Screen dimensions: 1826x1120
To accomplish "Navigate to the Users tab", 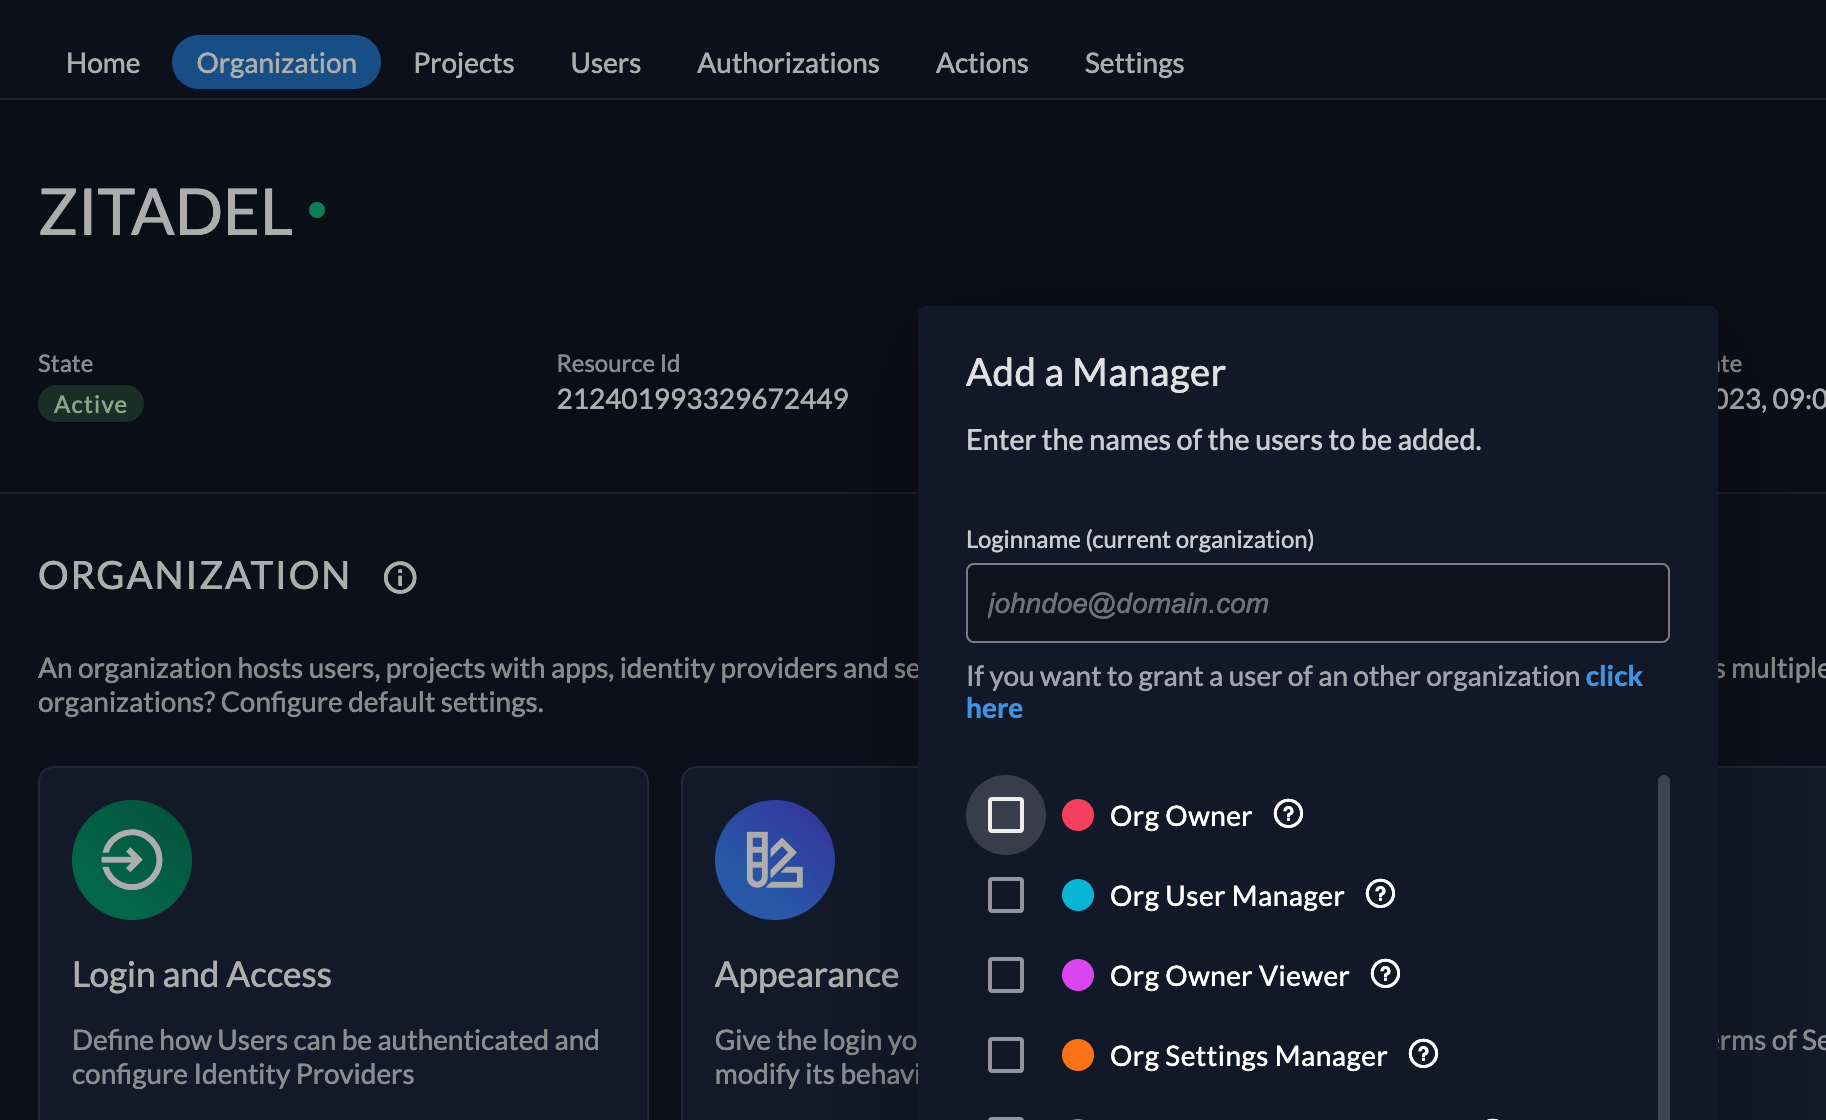I will coord(606,63).
